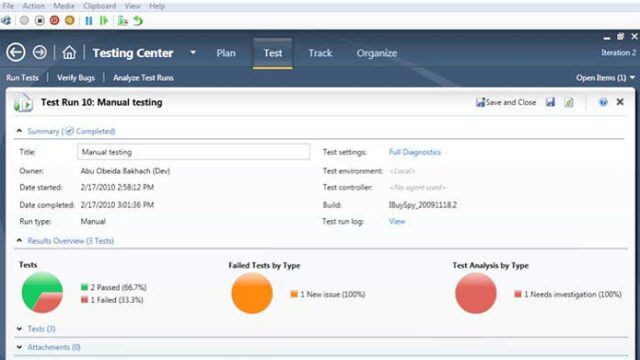The width and height of the screenshot is (640, 360).
Task: Click the Snapshot icon in VM toolbar
Action: pos(122,21)
